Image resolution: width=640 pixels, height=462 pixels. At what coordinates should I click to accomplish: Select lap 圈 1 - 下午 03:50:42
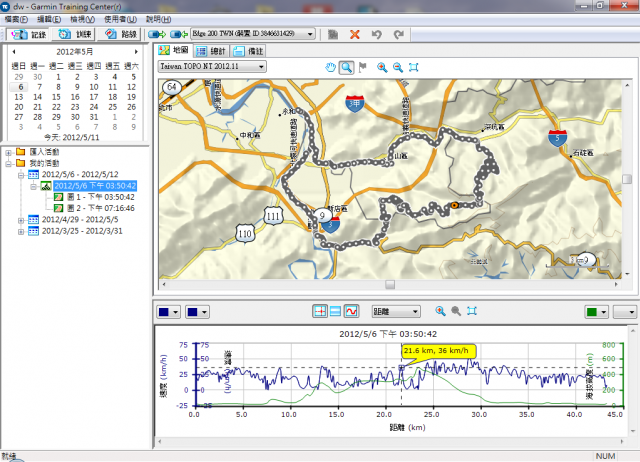(x=100, y=197)
